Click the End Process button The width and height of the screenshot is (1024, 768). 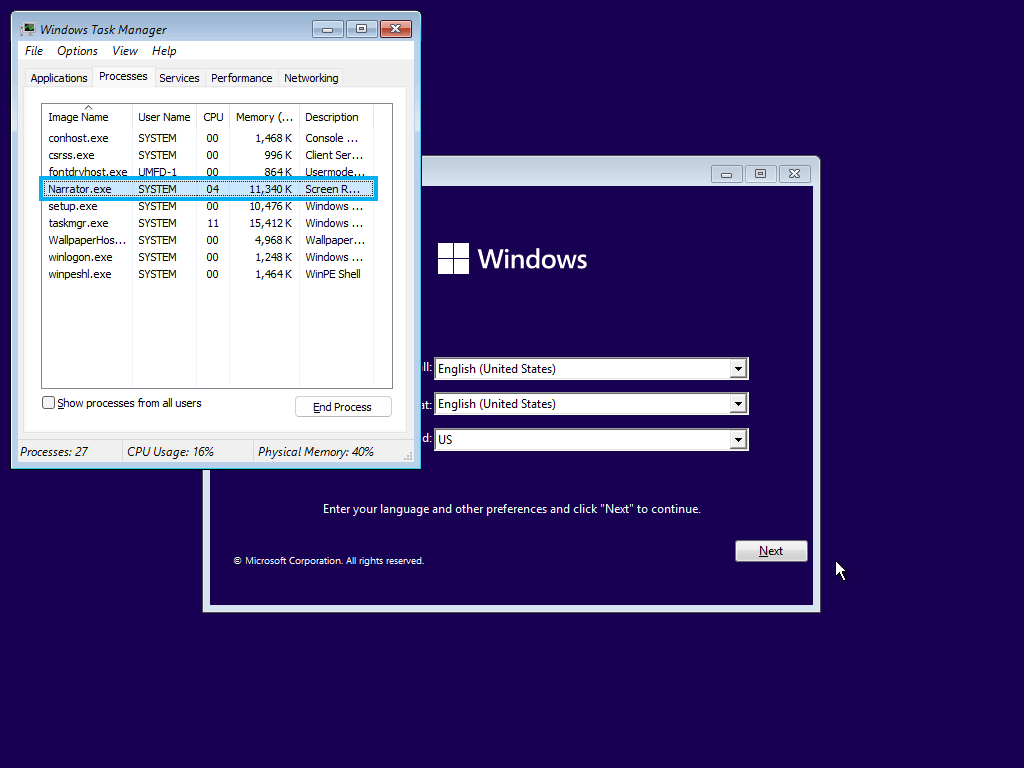(x=343, y=407)
